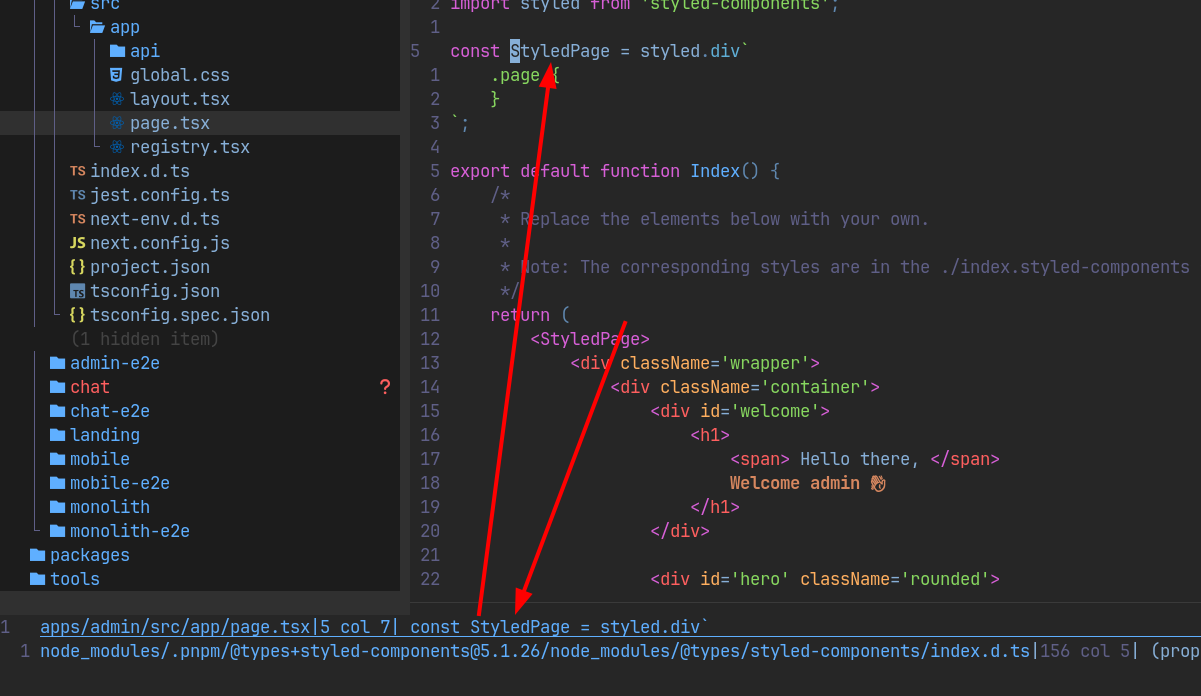The image size is (1201, 696).
Task: Click the folder icon beside admin-e2e
Action: [x=58, y=363]
